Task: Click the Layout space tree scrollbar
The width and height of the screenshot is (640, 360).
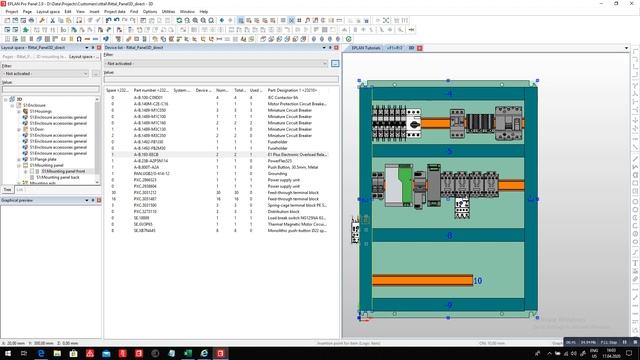Action: pos(97,141)
